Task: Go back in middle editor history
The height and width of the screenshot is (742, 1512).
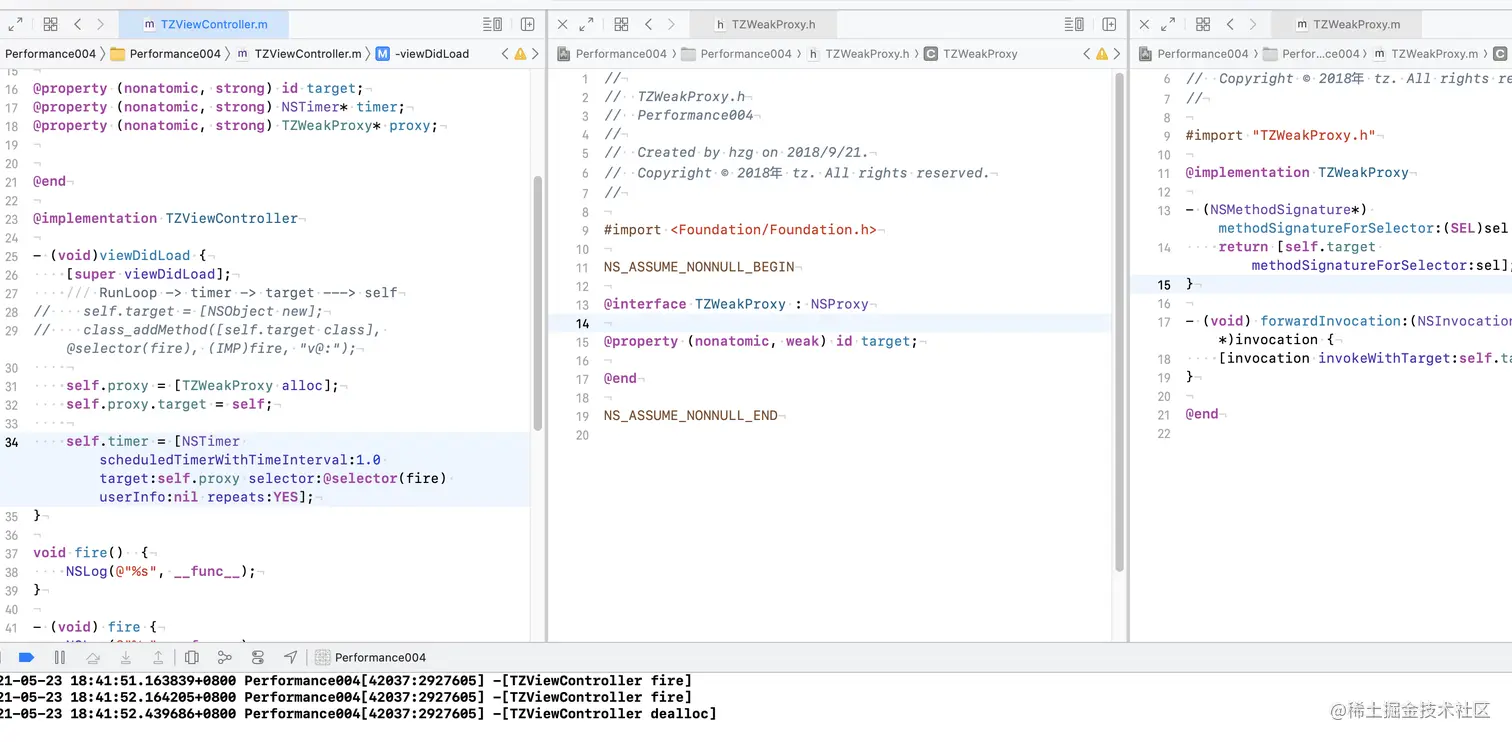Action: click(648, 24)
